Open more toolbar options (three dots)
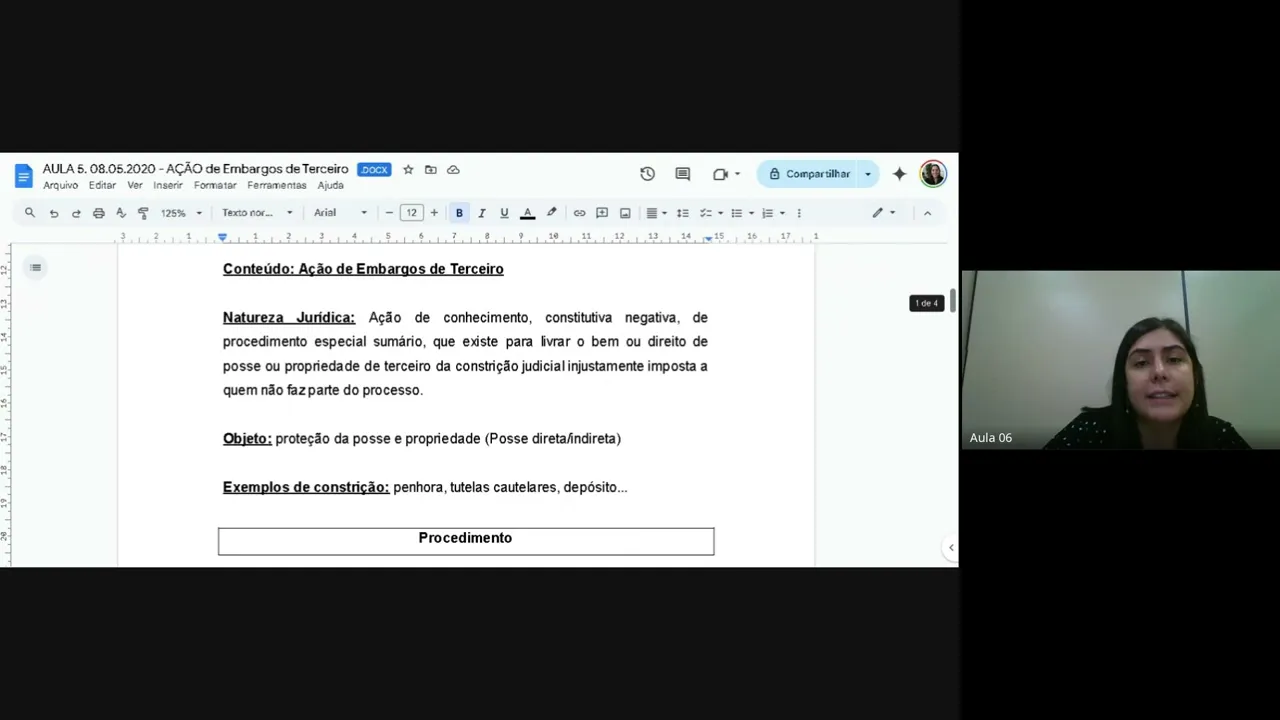 798,213
